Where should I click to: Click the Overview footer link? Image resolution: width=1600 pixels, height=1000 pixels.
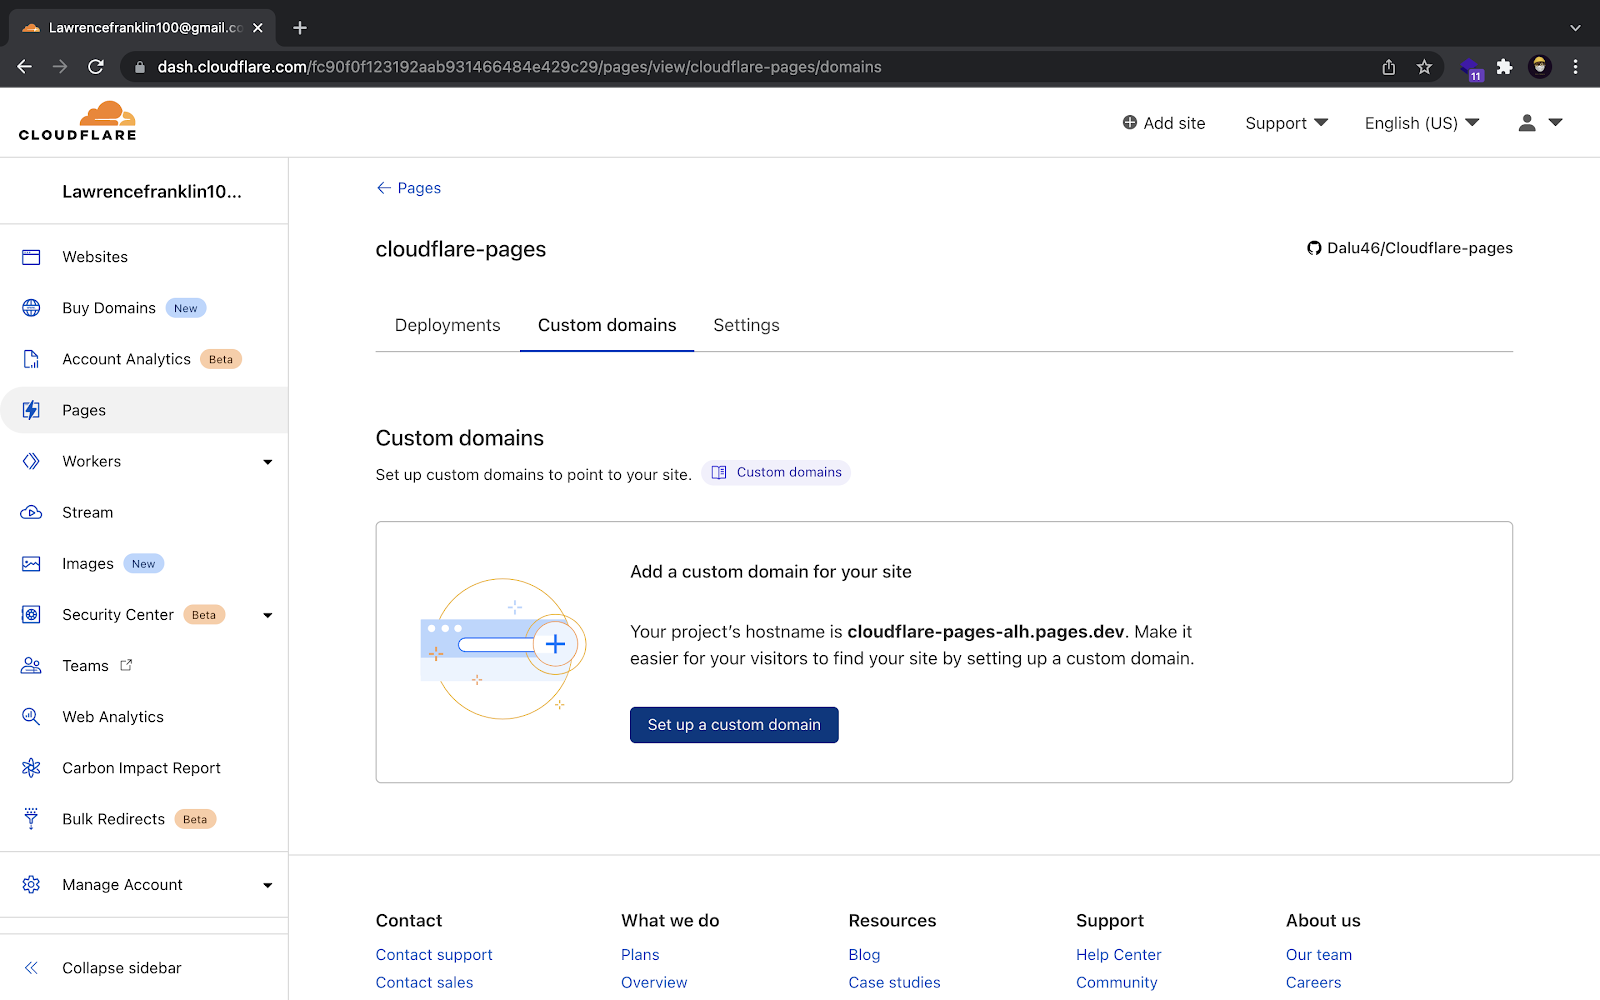(654, 983)
